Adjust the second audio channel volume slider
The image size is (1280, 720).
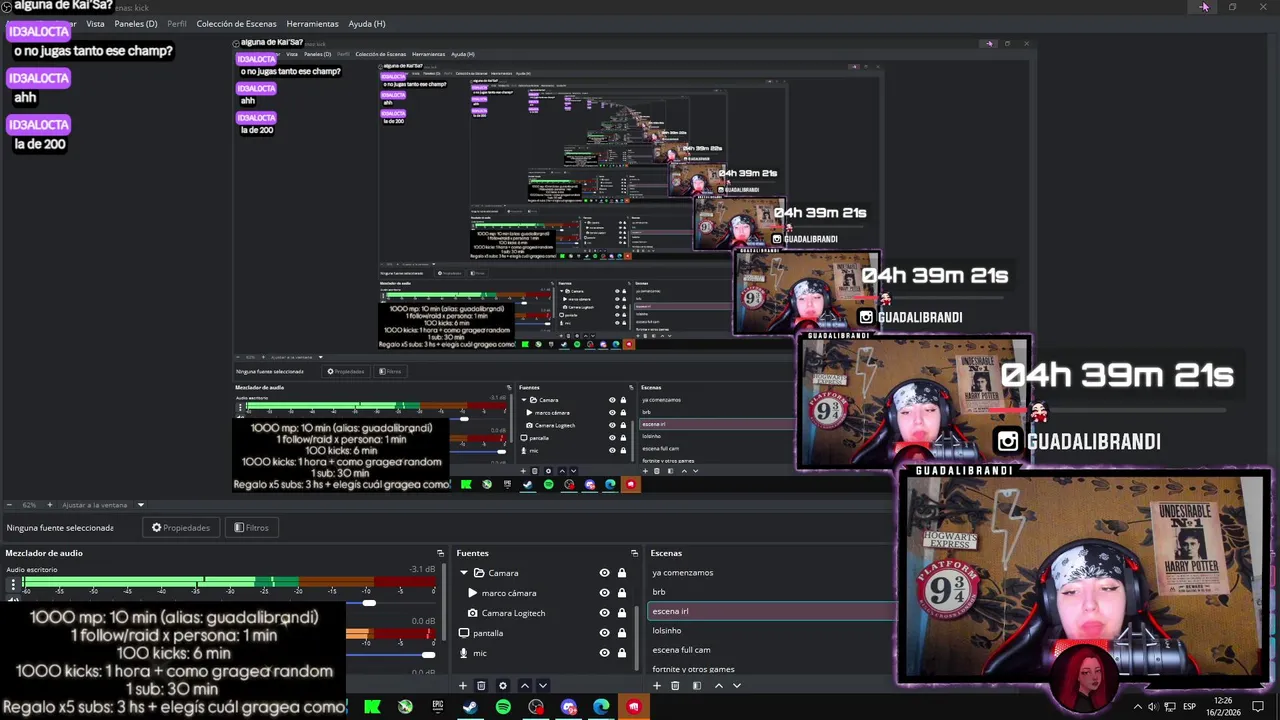(x=428, y=655)
